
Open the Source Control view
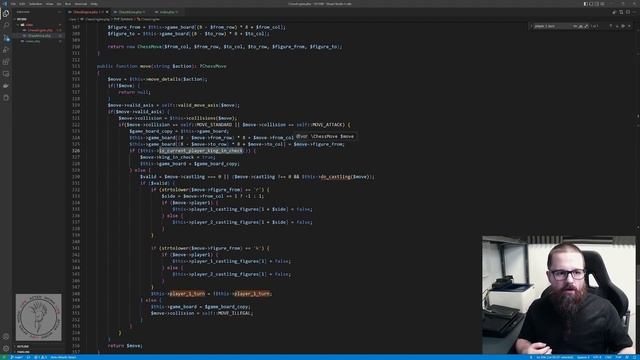(x=6, y=38)
